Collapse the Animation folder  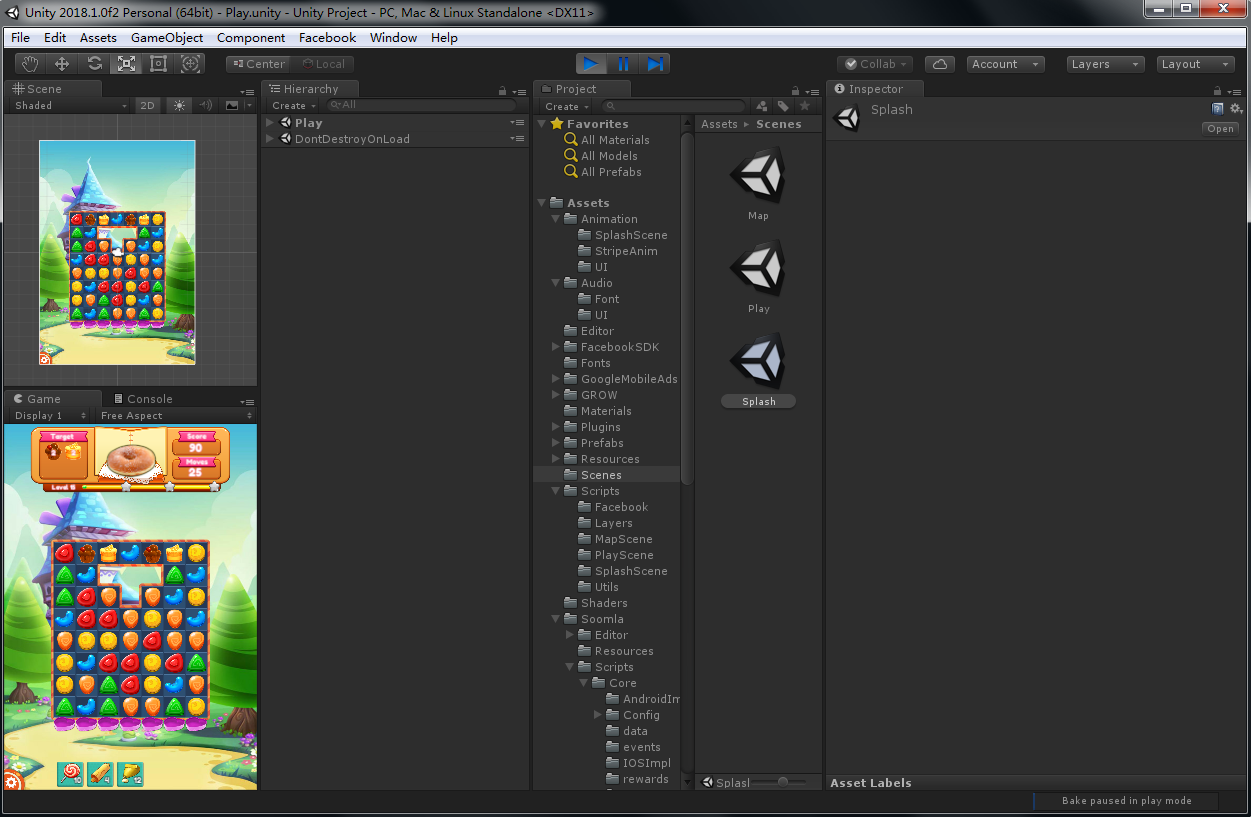point(556,219)
